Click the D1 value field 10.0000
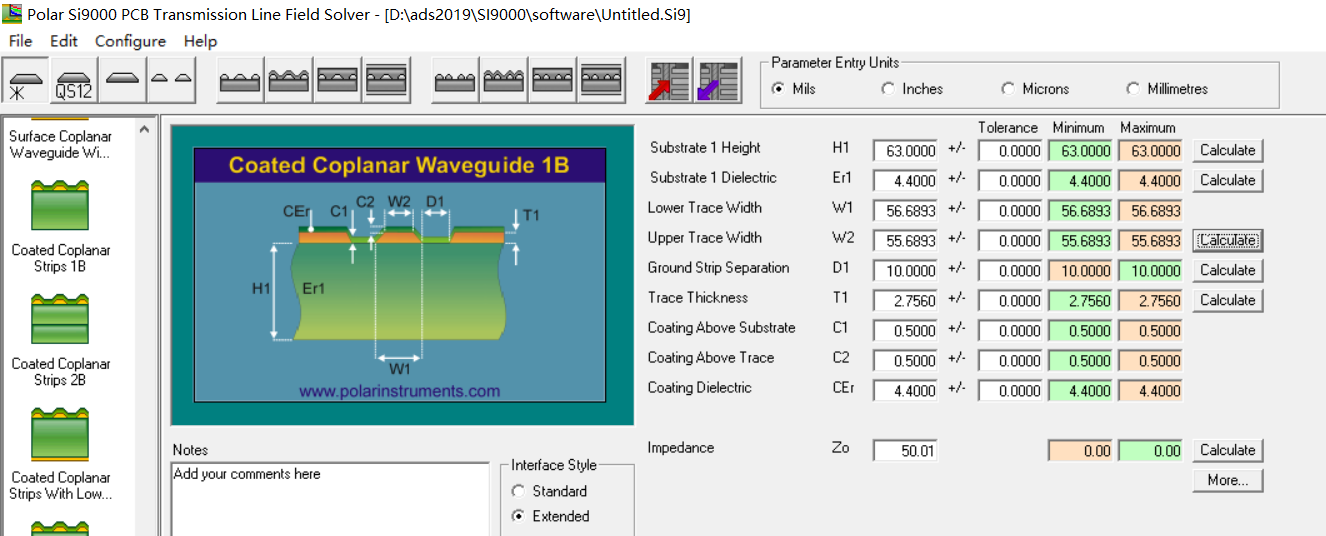This screenshot has width=1326, height=536. (x=906, y=271)
